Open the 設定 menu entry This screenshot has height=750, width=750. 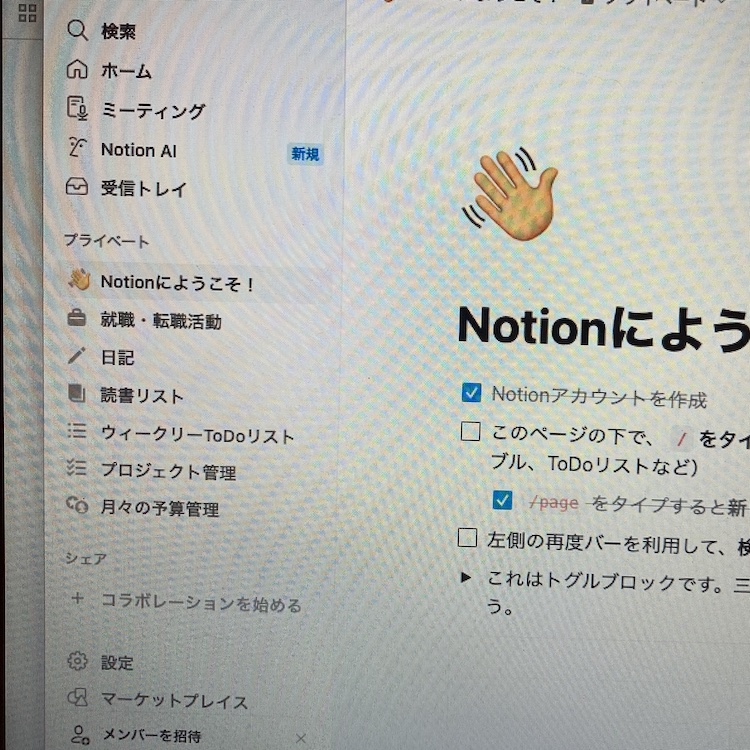117,662
